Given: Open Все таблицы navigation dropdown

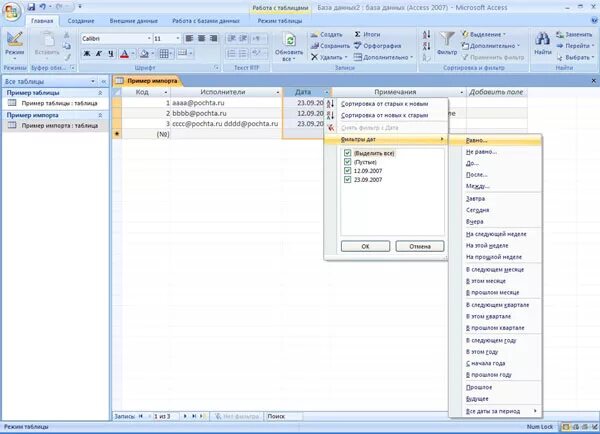Looking at the screenshot, I should click(x=93, y=82).
